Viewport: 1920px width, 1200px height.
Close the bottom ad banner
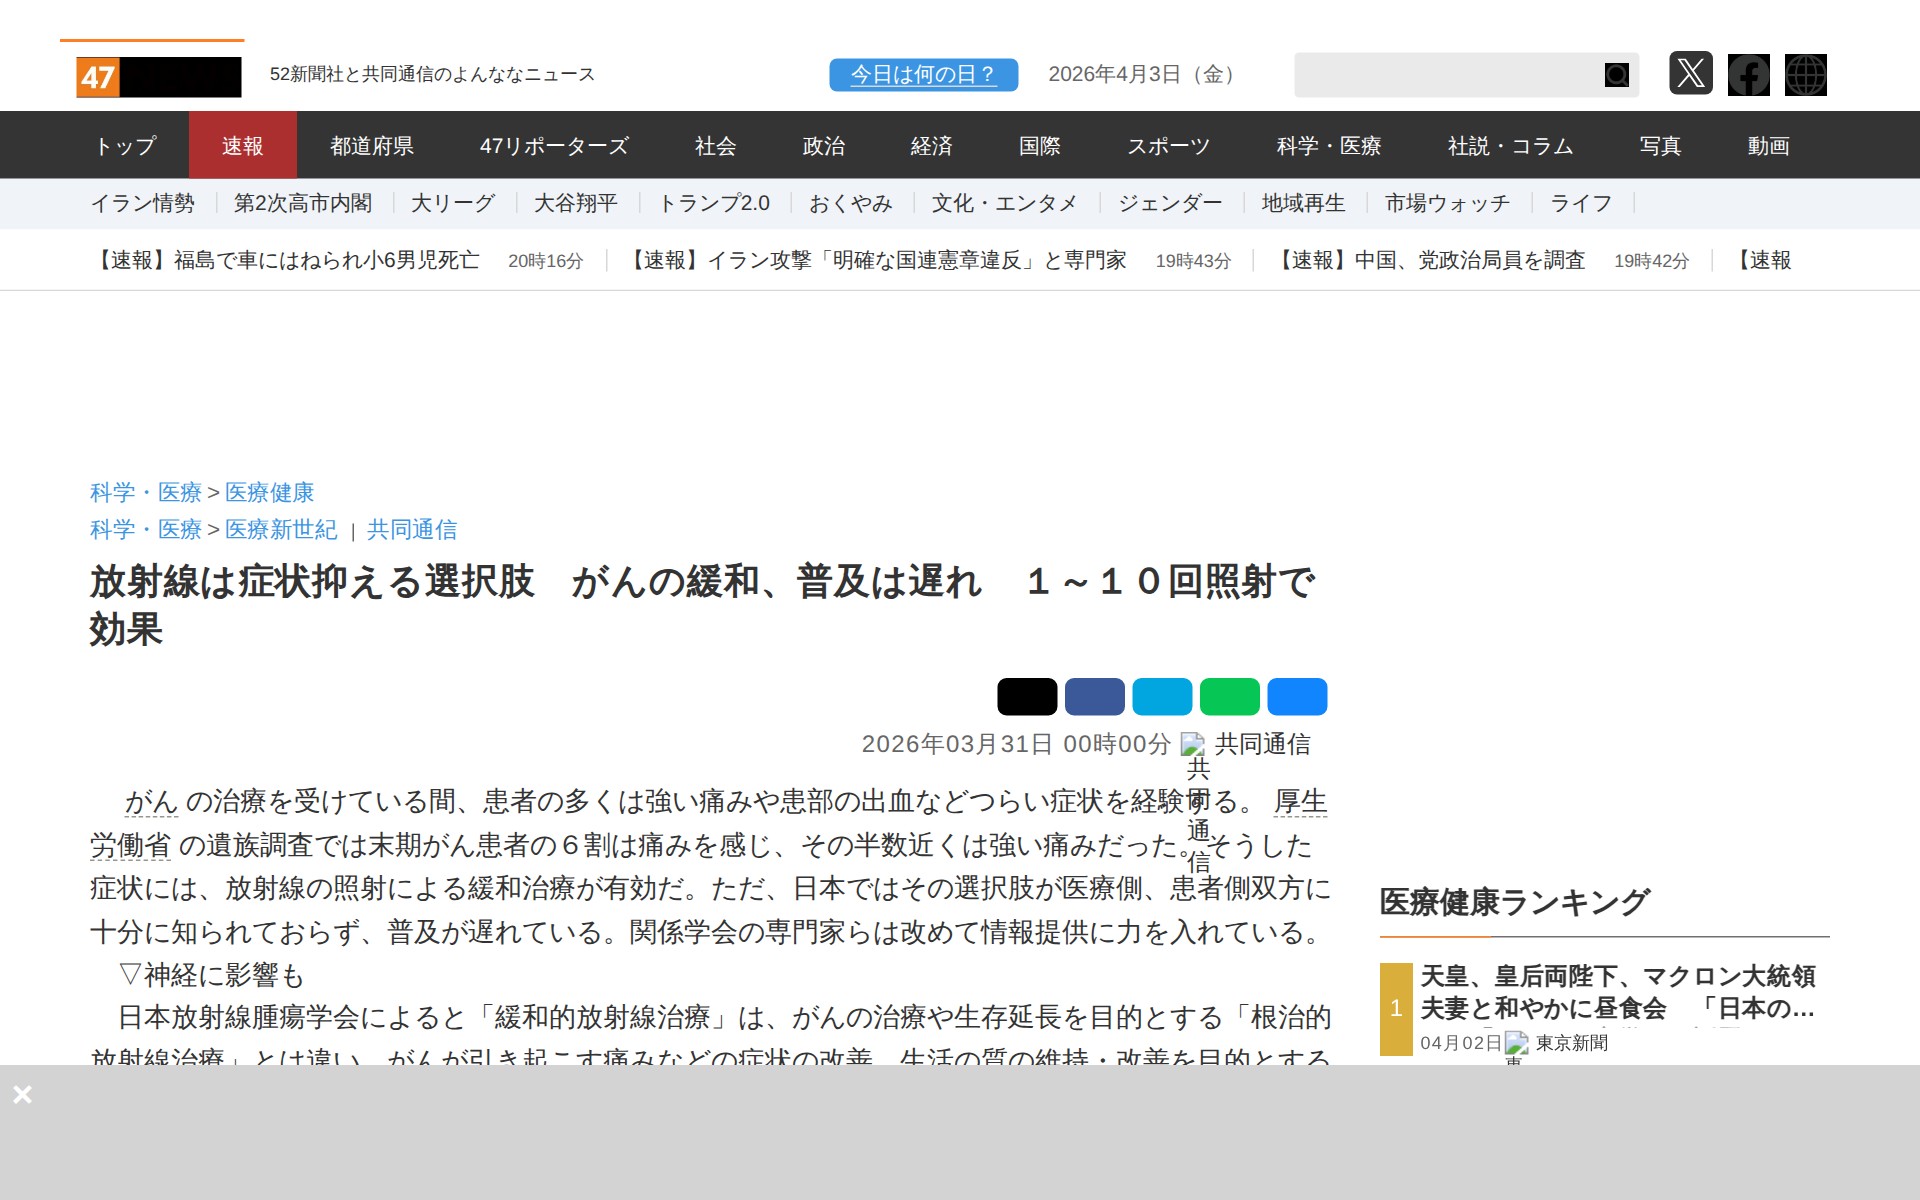click(x=22, y=1094)
